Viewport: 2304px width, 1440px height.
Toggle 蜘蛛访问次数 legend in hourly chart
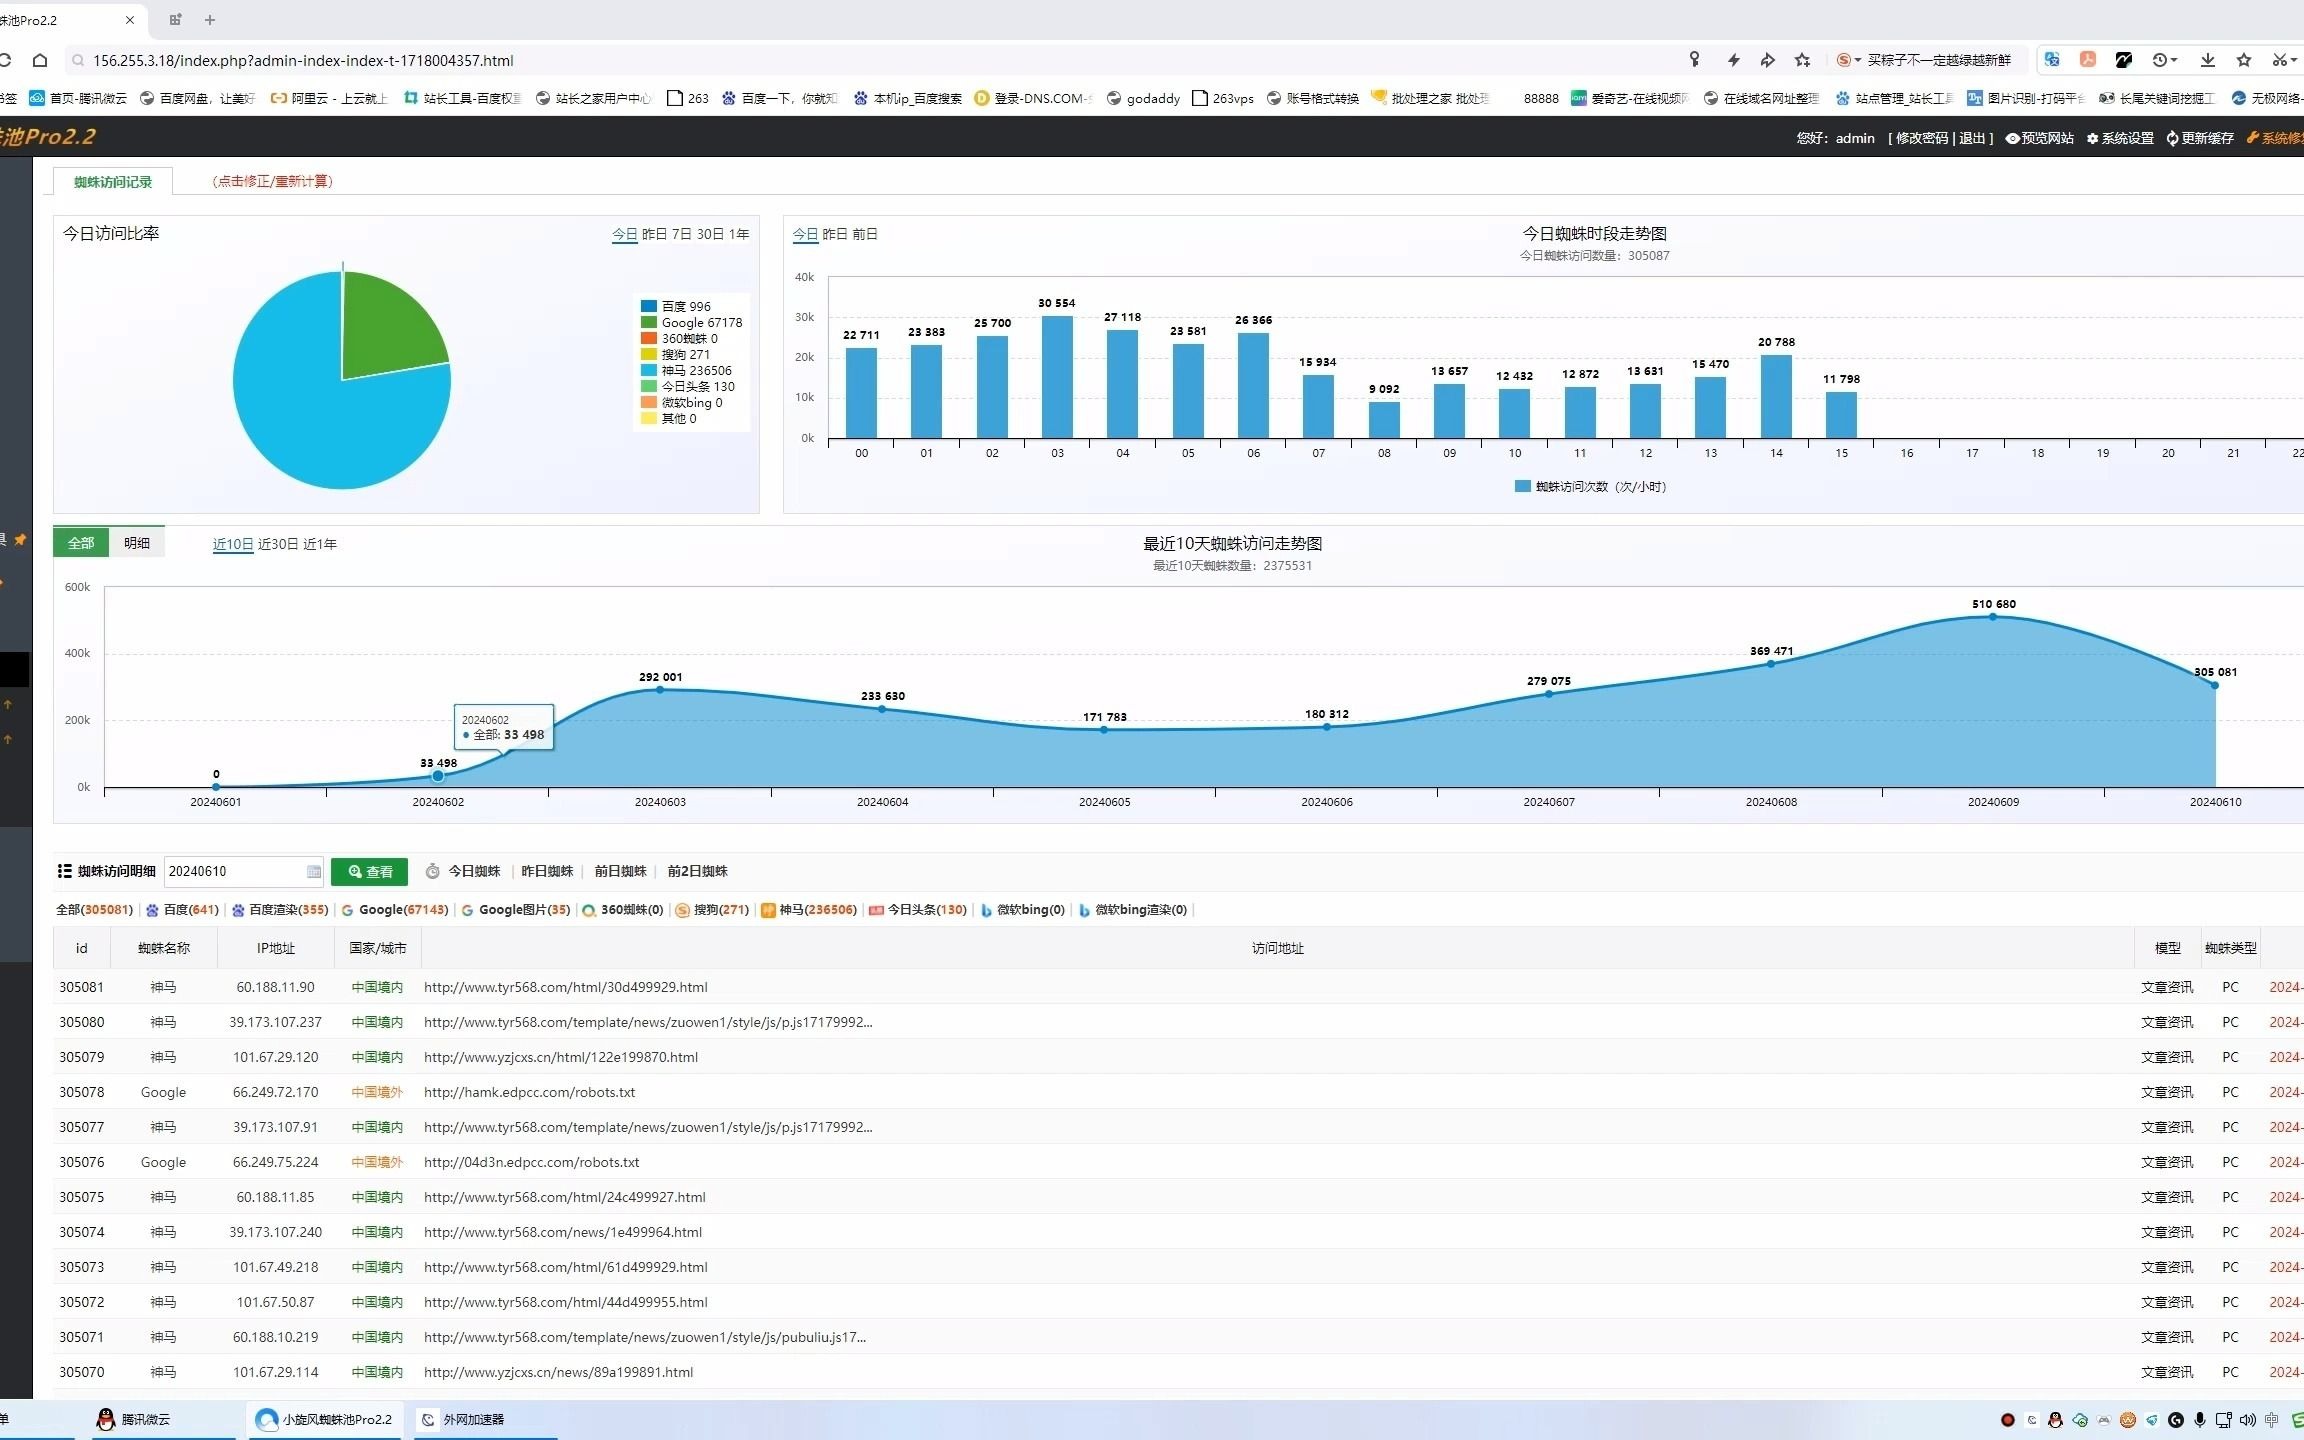pyautogui.click(x=1590, y=486)
